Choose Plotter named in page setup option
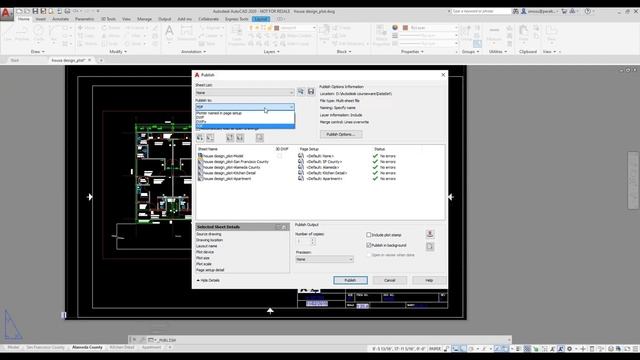Viewport: 640px width, 360px height. [x=245, y=113]
